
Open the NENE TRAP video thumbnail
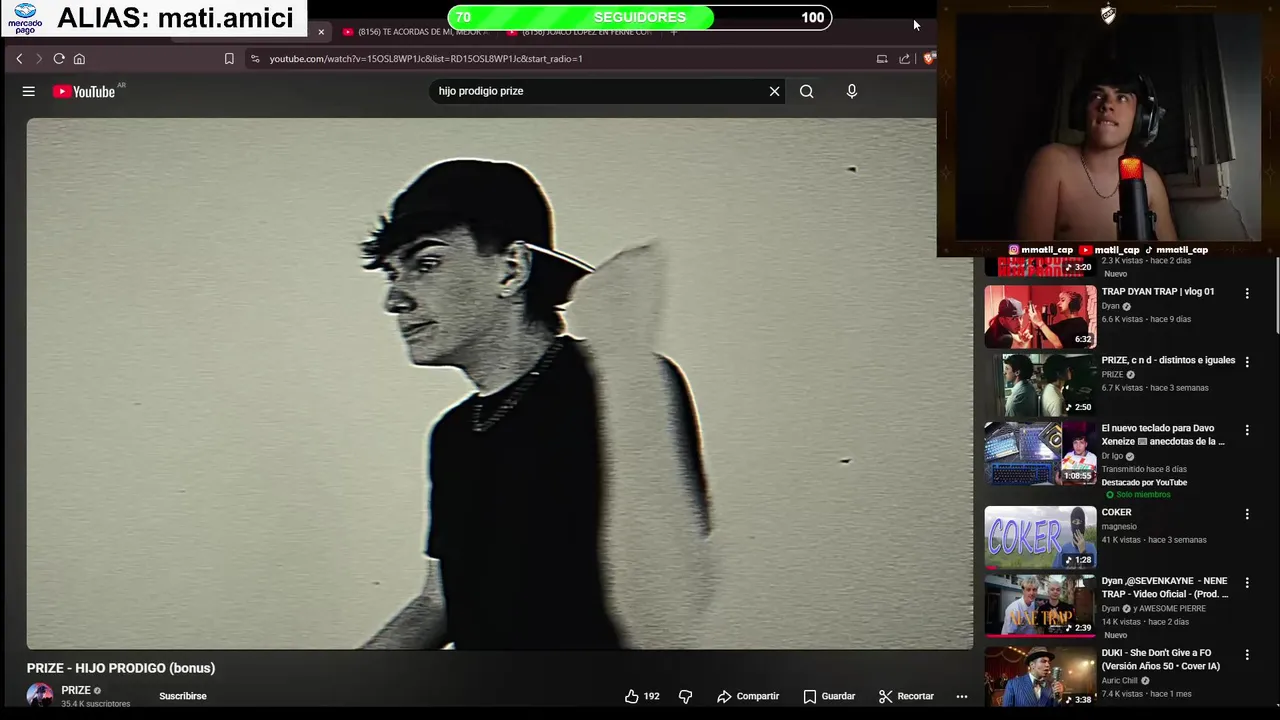coord(1040,605)
